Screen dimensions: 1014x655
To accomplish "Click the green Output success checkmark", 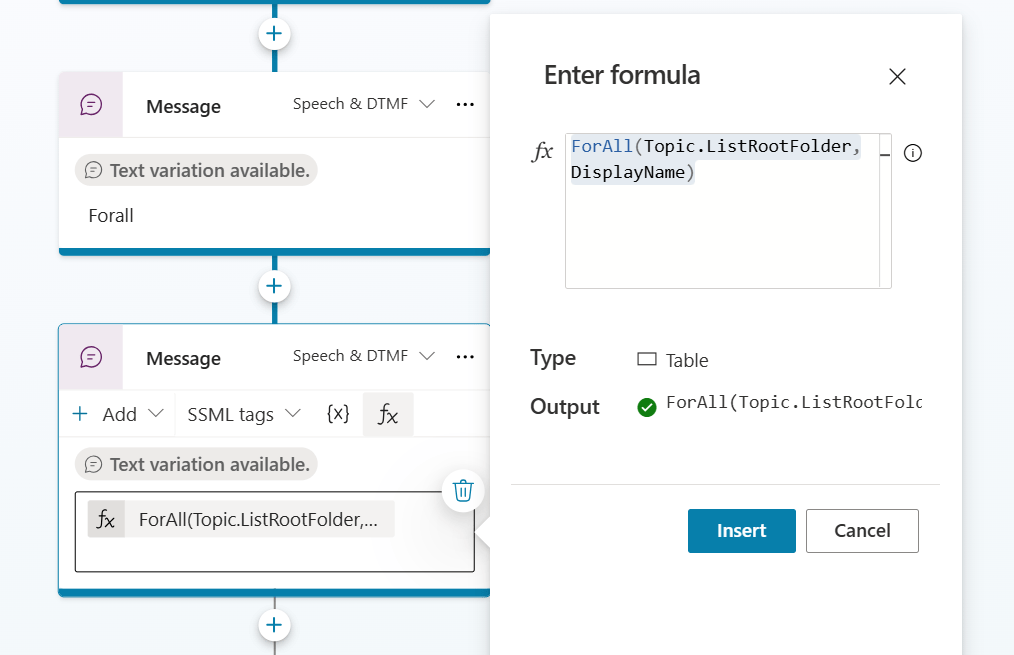I will click(x=647, y=407).
